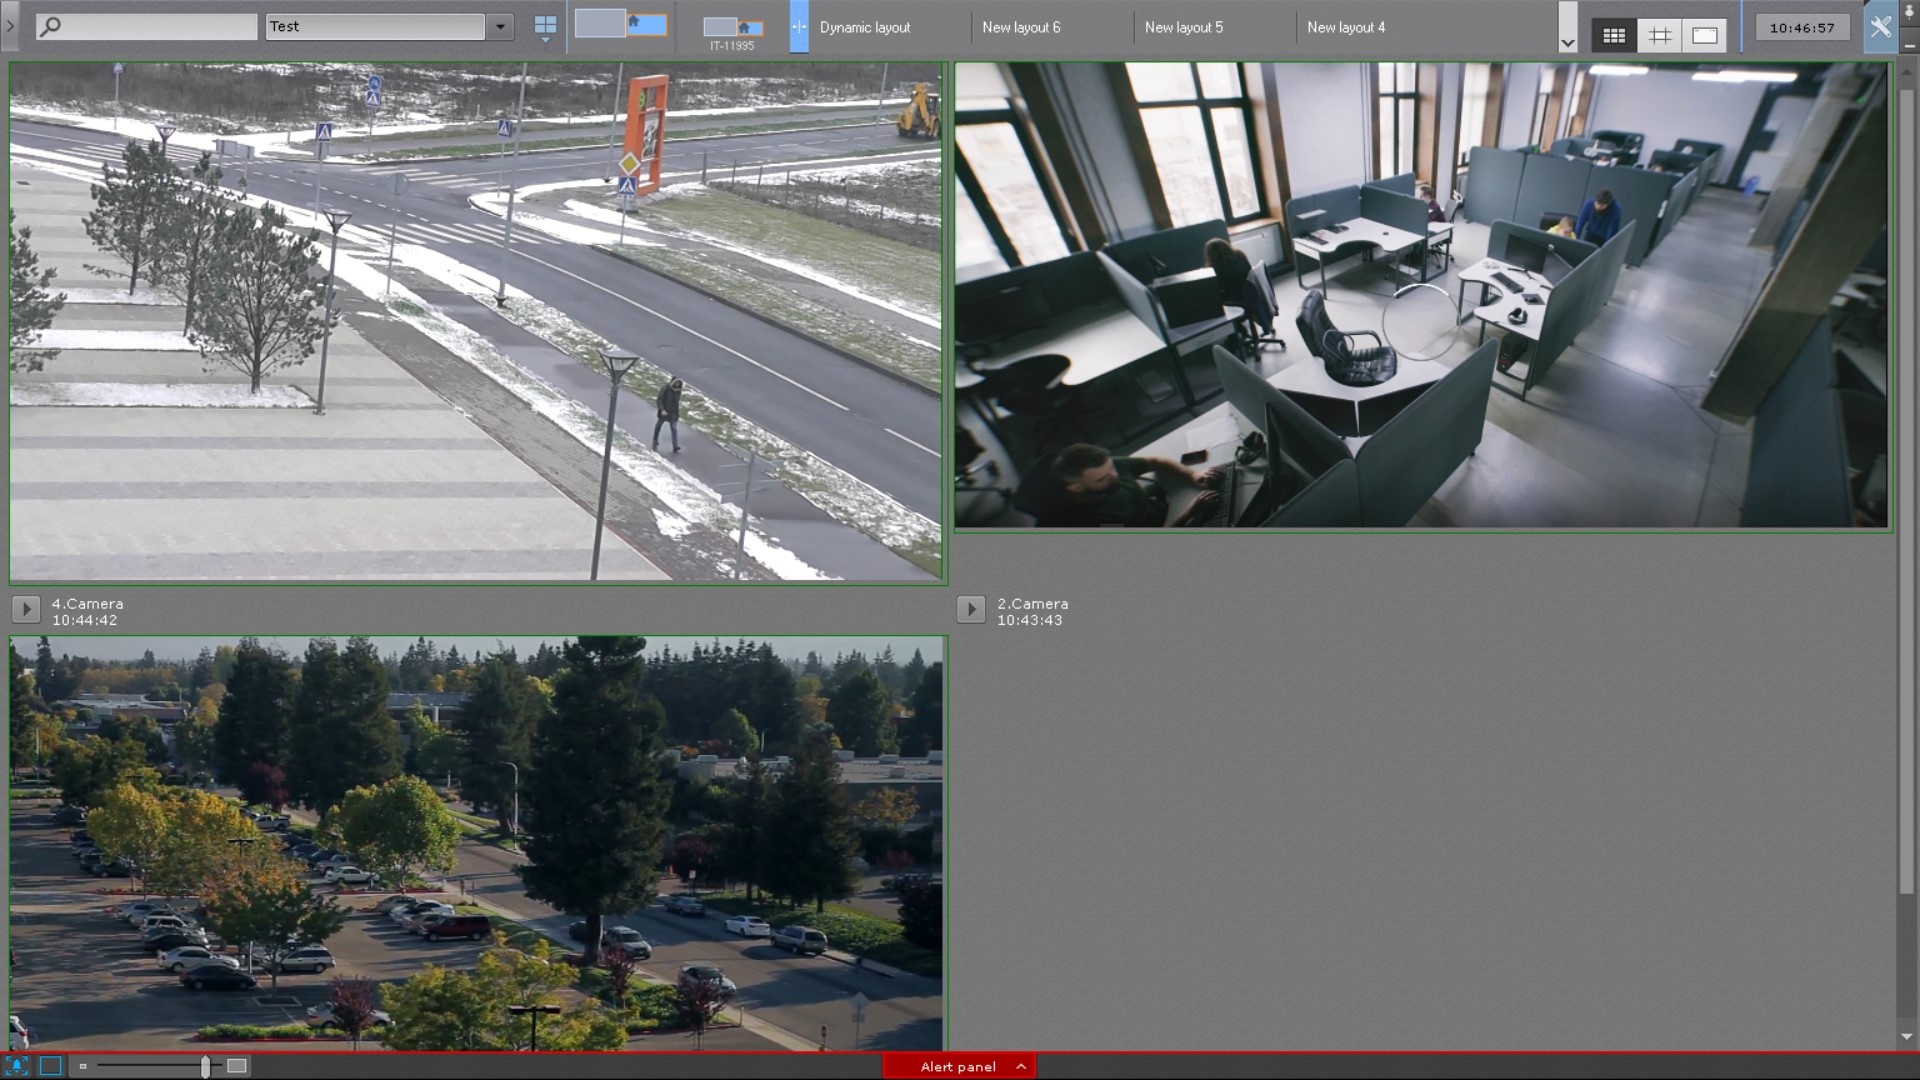Click the office camera video tile
Image resolution: width=1920 pixels, height=1080 pixels.
click(1420, 296)
